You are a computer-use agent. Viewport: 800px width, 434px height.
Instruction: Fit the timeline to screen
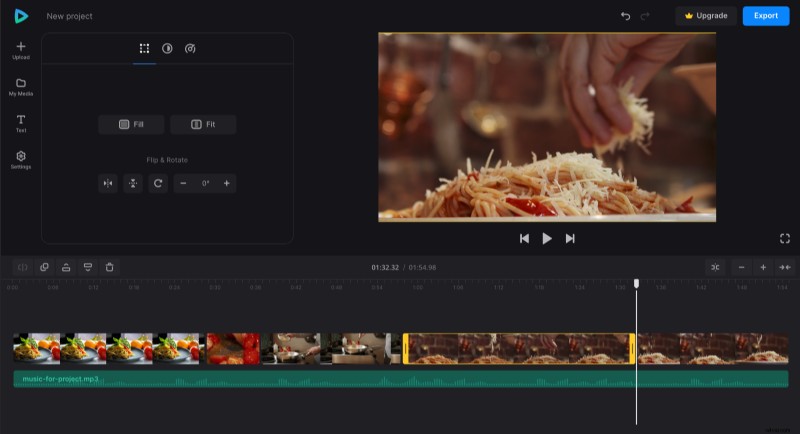pos(785,267)
